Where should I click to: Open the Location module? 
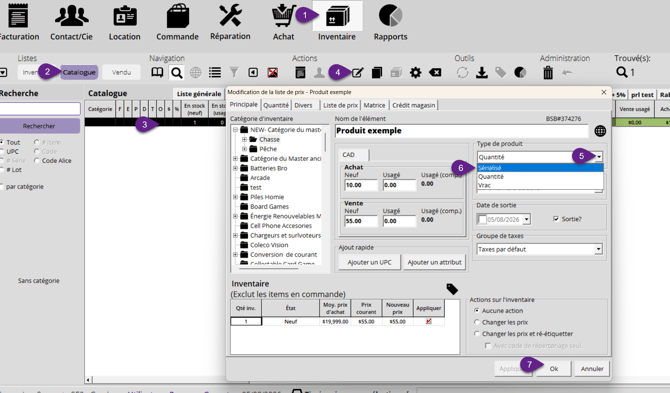(124, 22)
